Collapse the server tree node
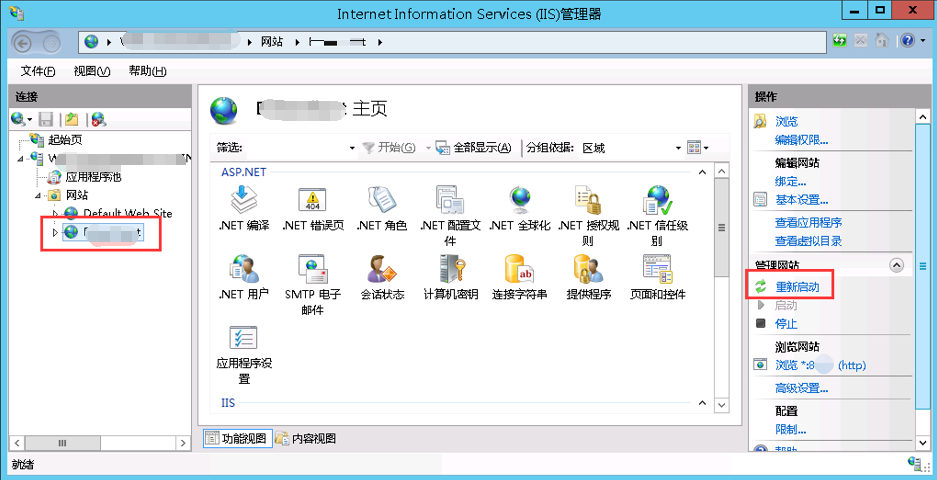This screenshot has width=937, height=480. click(x=20, y=159)
